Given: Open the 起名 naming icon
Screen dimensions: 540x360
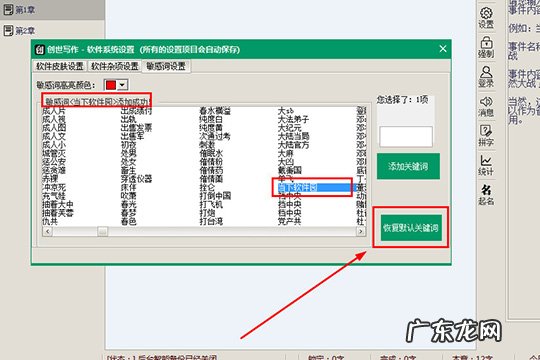Looking at the screenshot, I should (486, 195).
